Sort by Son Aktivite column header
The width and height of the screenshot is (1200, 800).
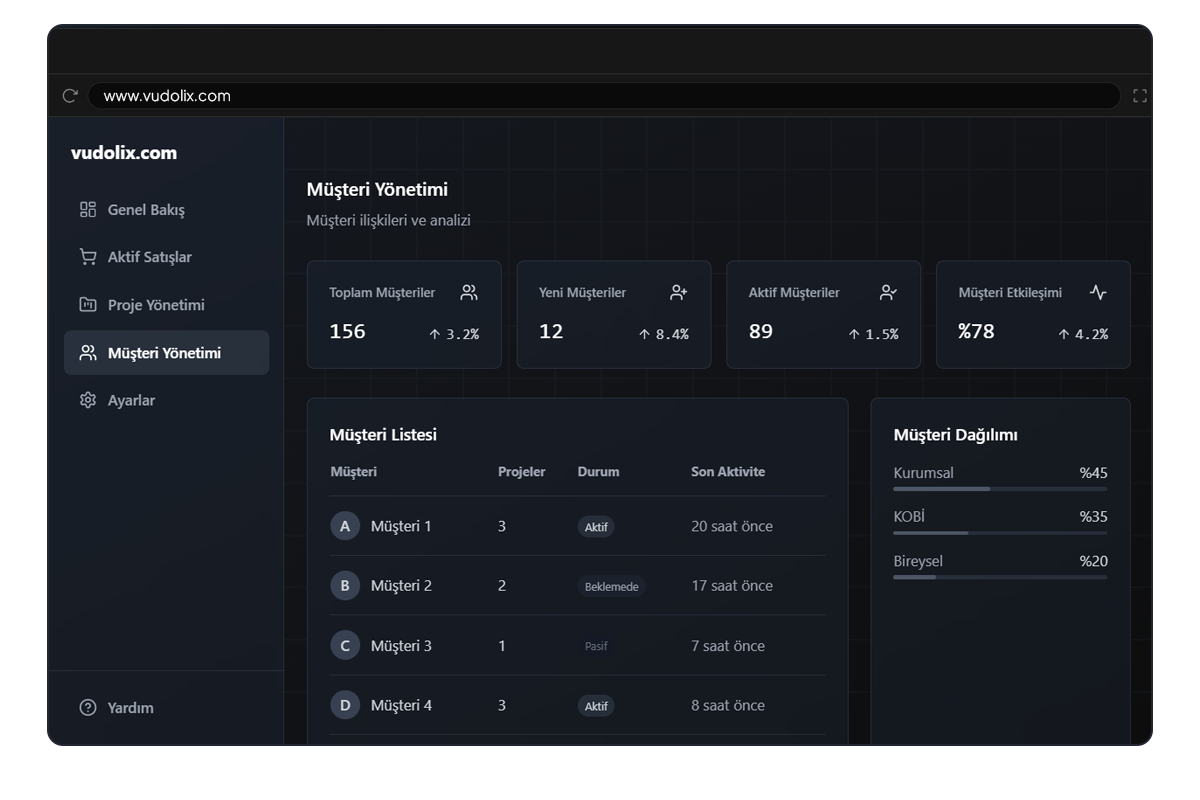pos(728,472)
